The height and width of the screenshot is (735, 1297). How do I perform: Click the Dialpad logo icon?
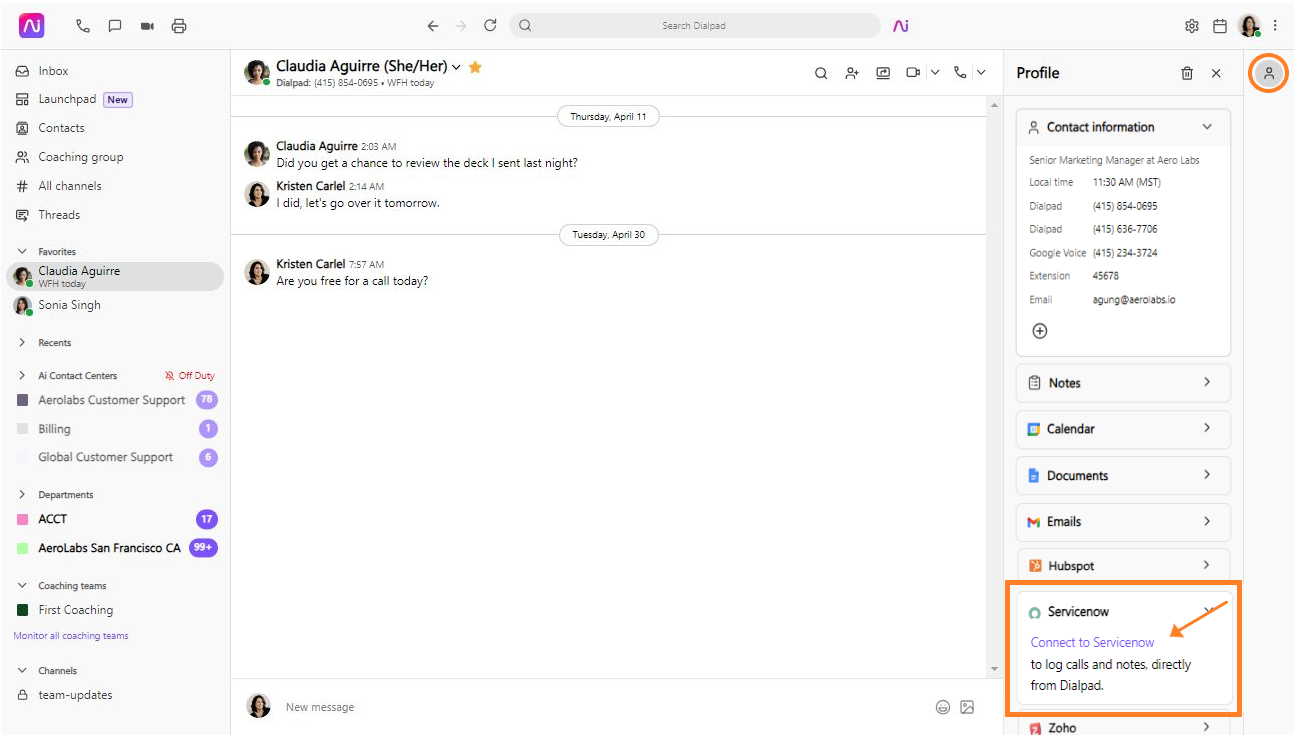click(32, 26)
